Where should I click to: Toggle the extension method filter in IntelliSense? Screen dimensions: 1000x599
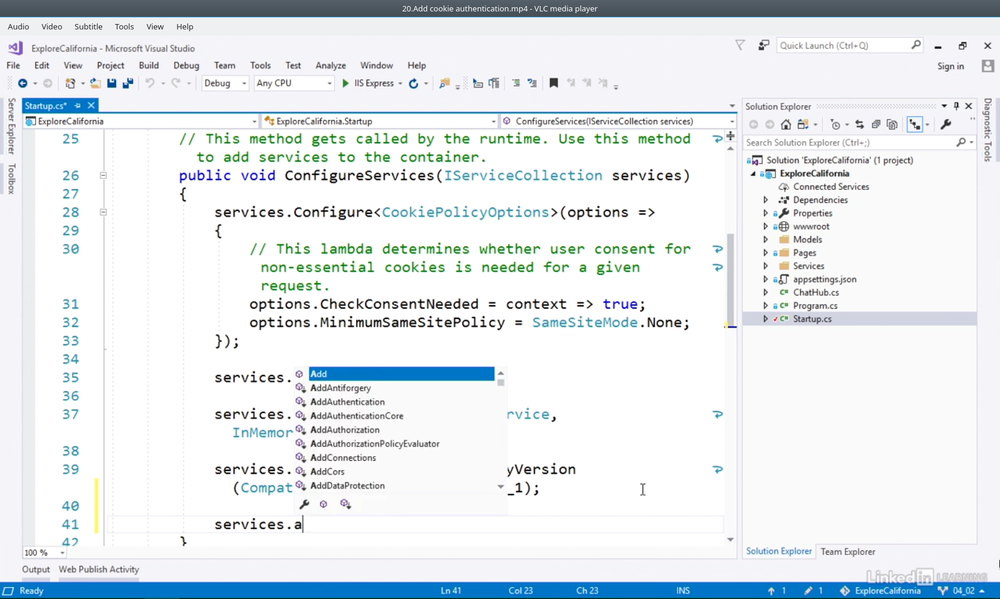click(x=345, y=504)
